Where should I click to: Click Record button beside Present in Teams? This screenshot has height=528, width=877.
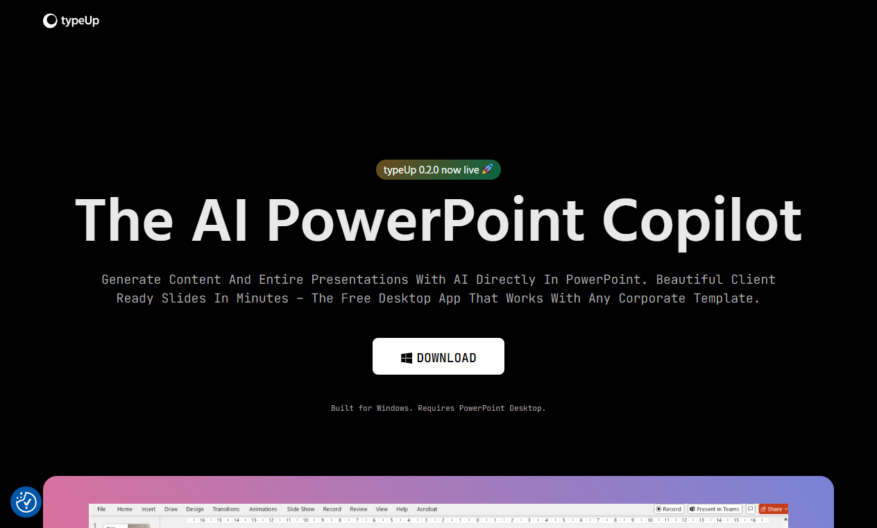(x=669, y=509)
